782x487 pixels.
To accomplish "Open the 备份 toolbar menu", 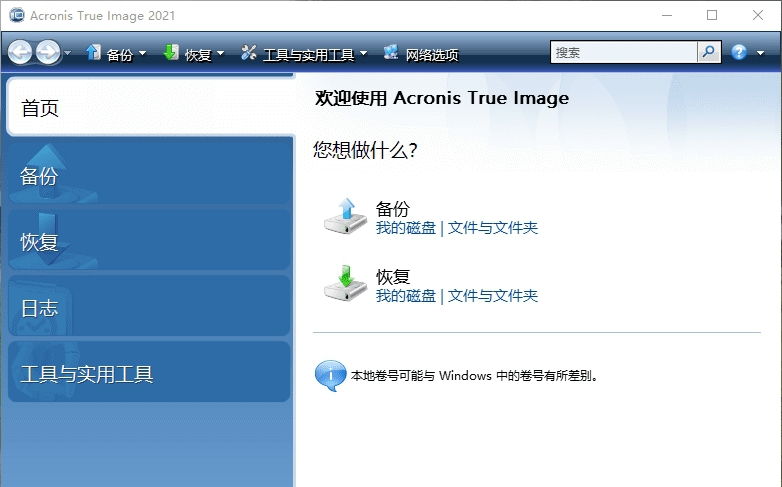I will 120,54.
